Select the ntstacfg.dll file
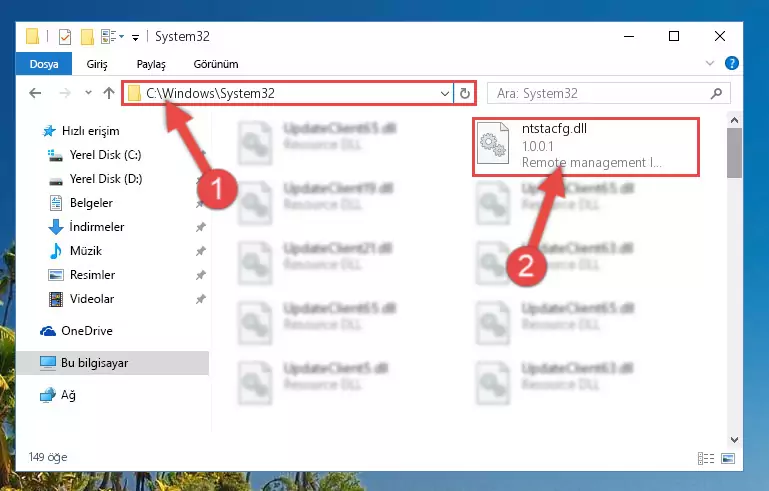769x491 pixels. [586, 146]
